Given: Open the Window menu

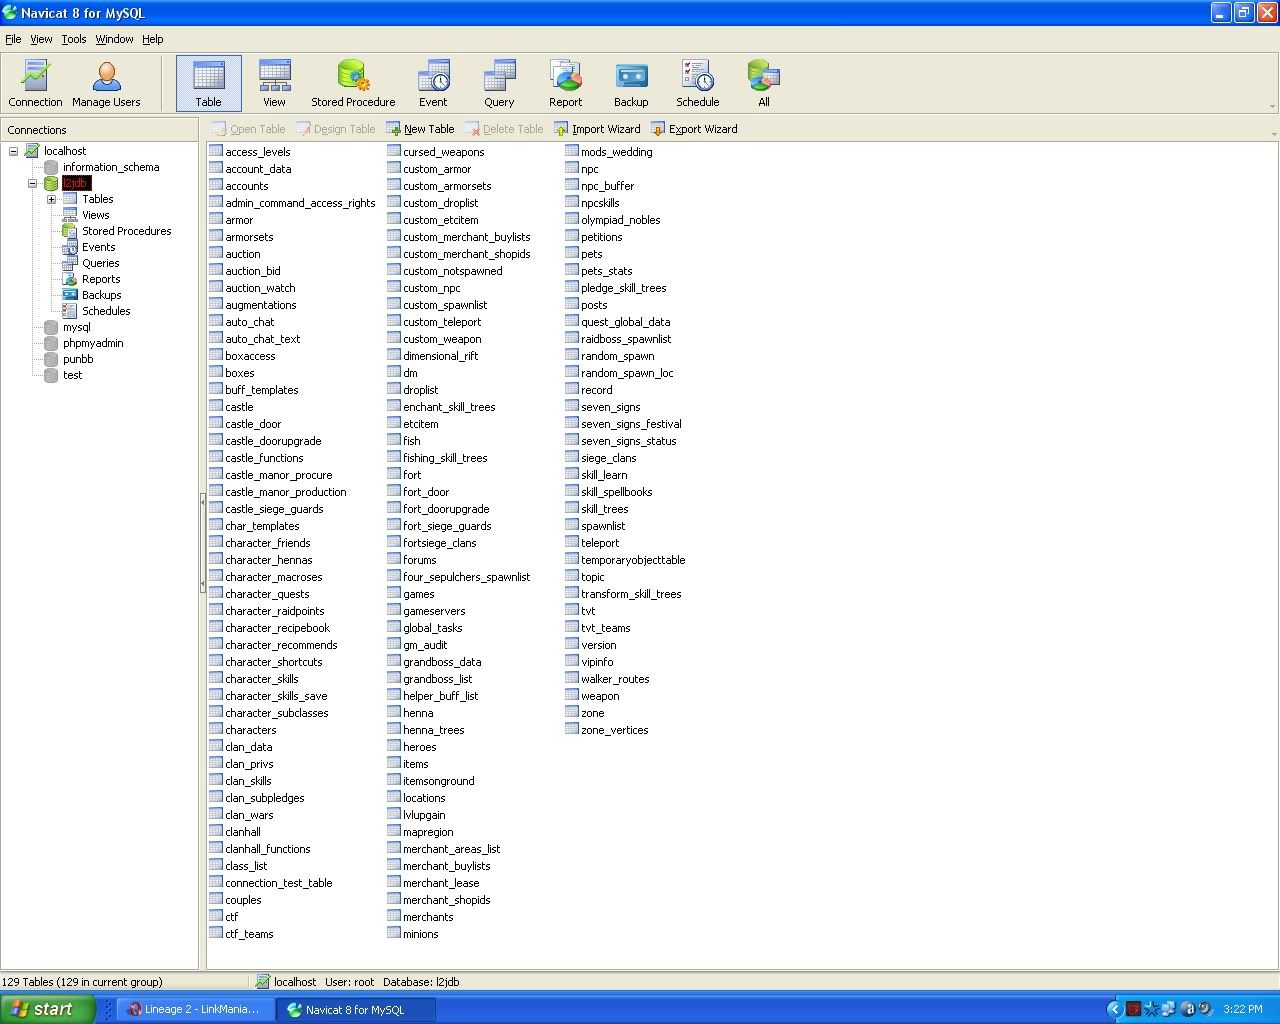Looking at the screenshot, I should coord(114,39).
